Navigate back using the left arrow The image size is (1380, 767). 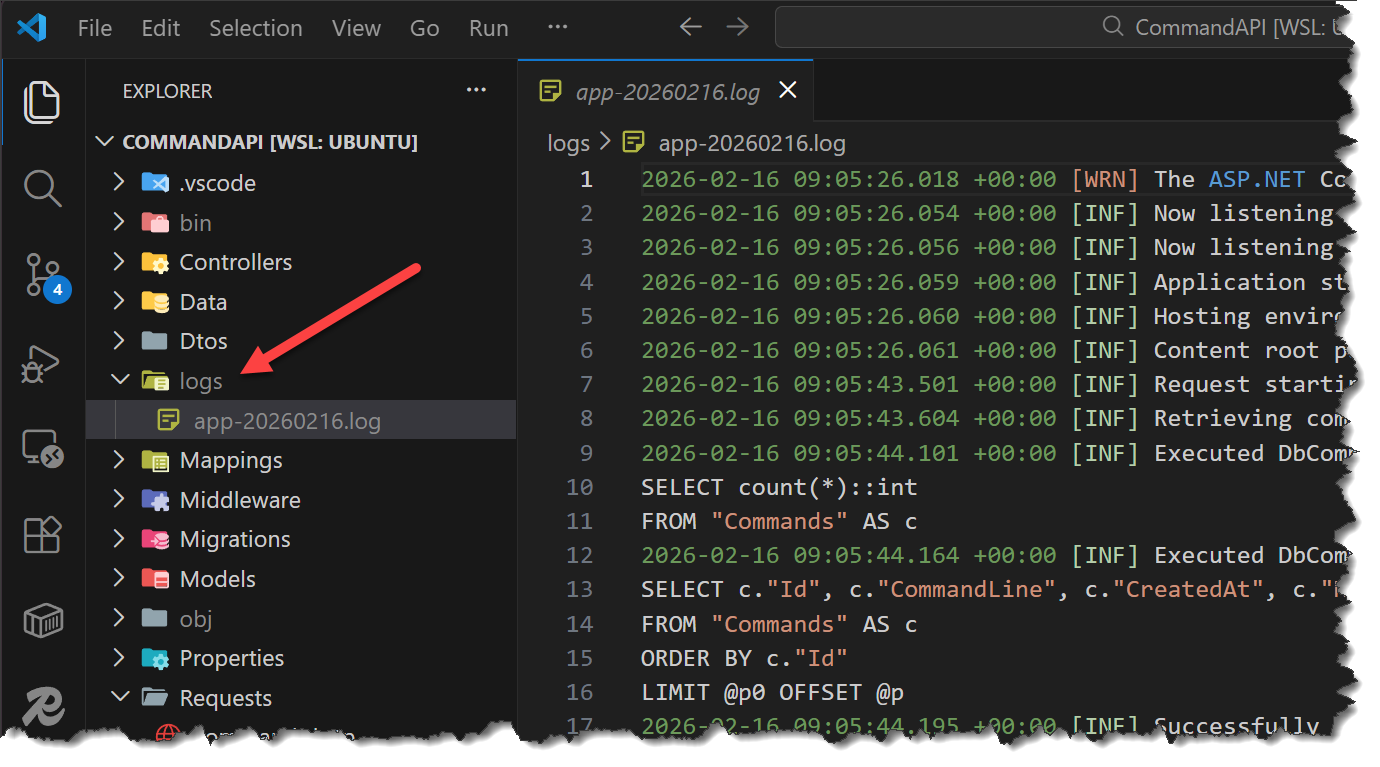pos(690,27)
